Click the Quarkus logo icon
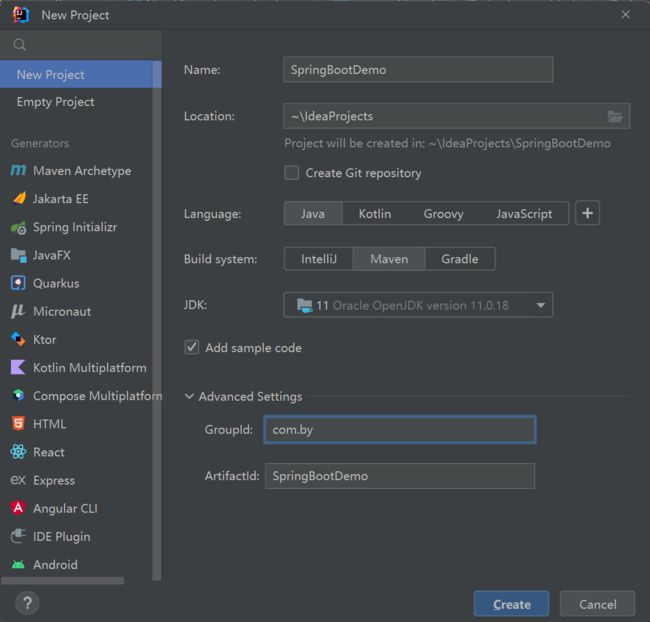 tap(18, 283)
